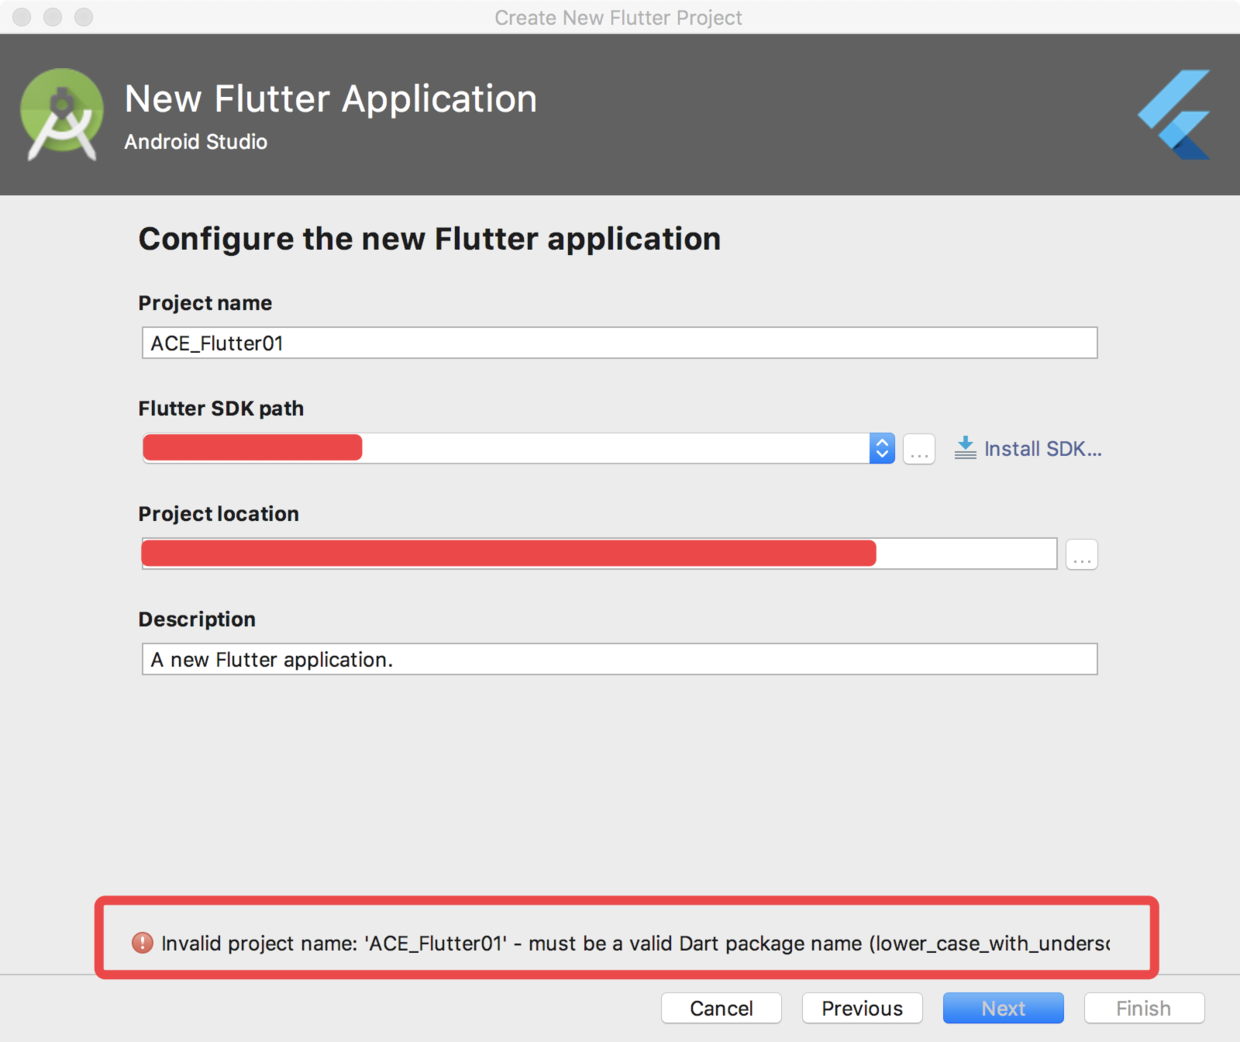Browse for Flutter SDK path folder
The height and width of the screenshot is (1042, 1240).
919,449
